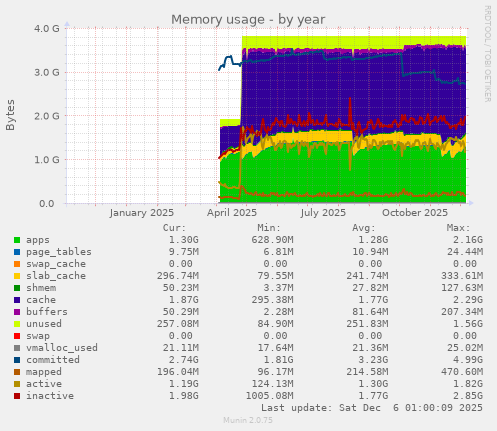Viewport: 497px width, 431px height.
Task: Click the page_tables average value 10.94M
Action: pos(370,252)
